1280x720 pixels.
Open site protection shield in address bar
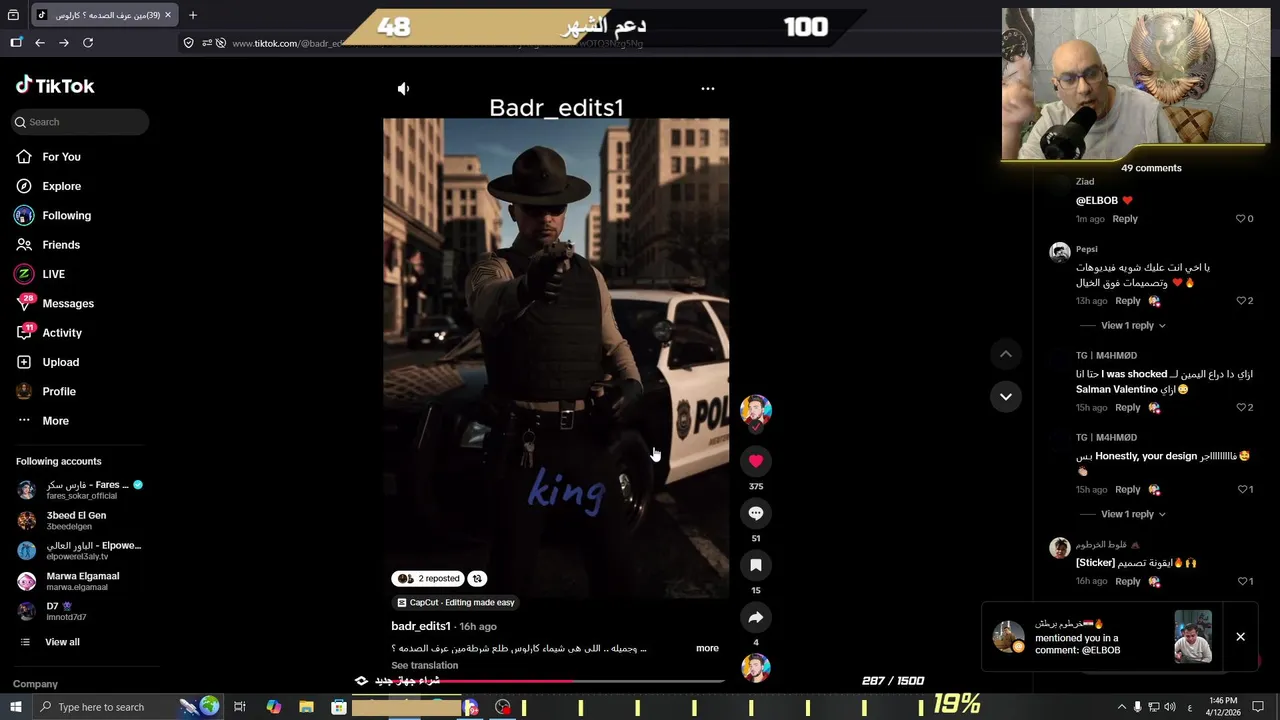[x=188, y=43]
